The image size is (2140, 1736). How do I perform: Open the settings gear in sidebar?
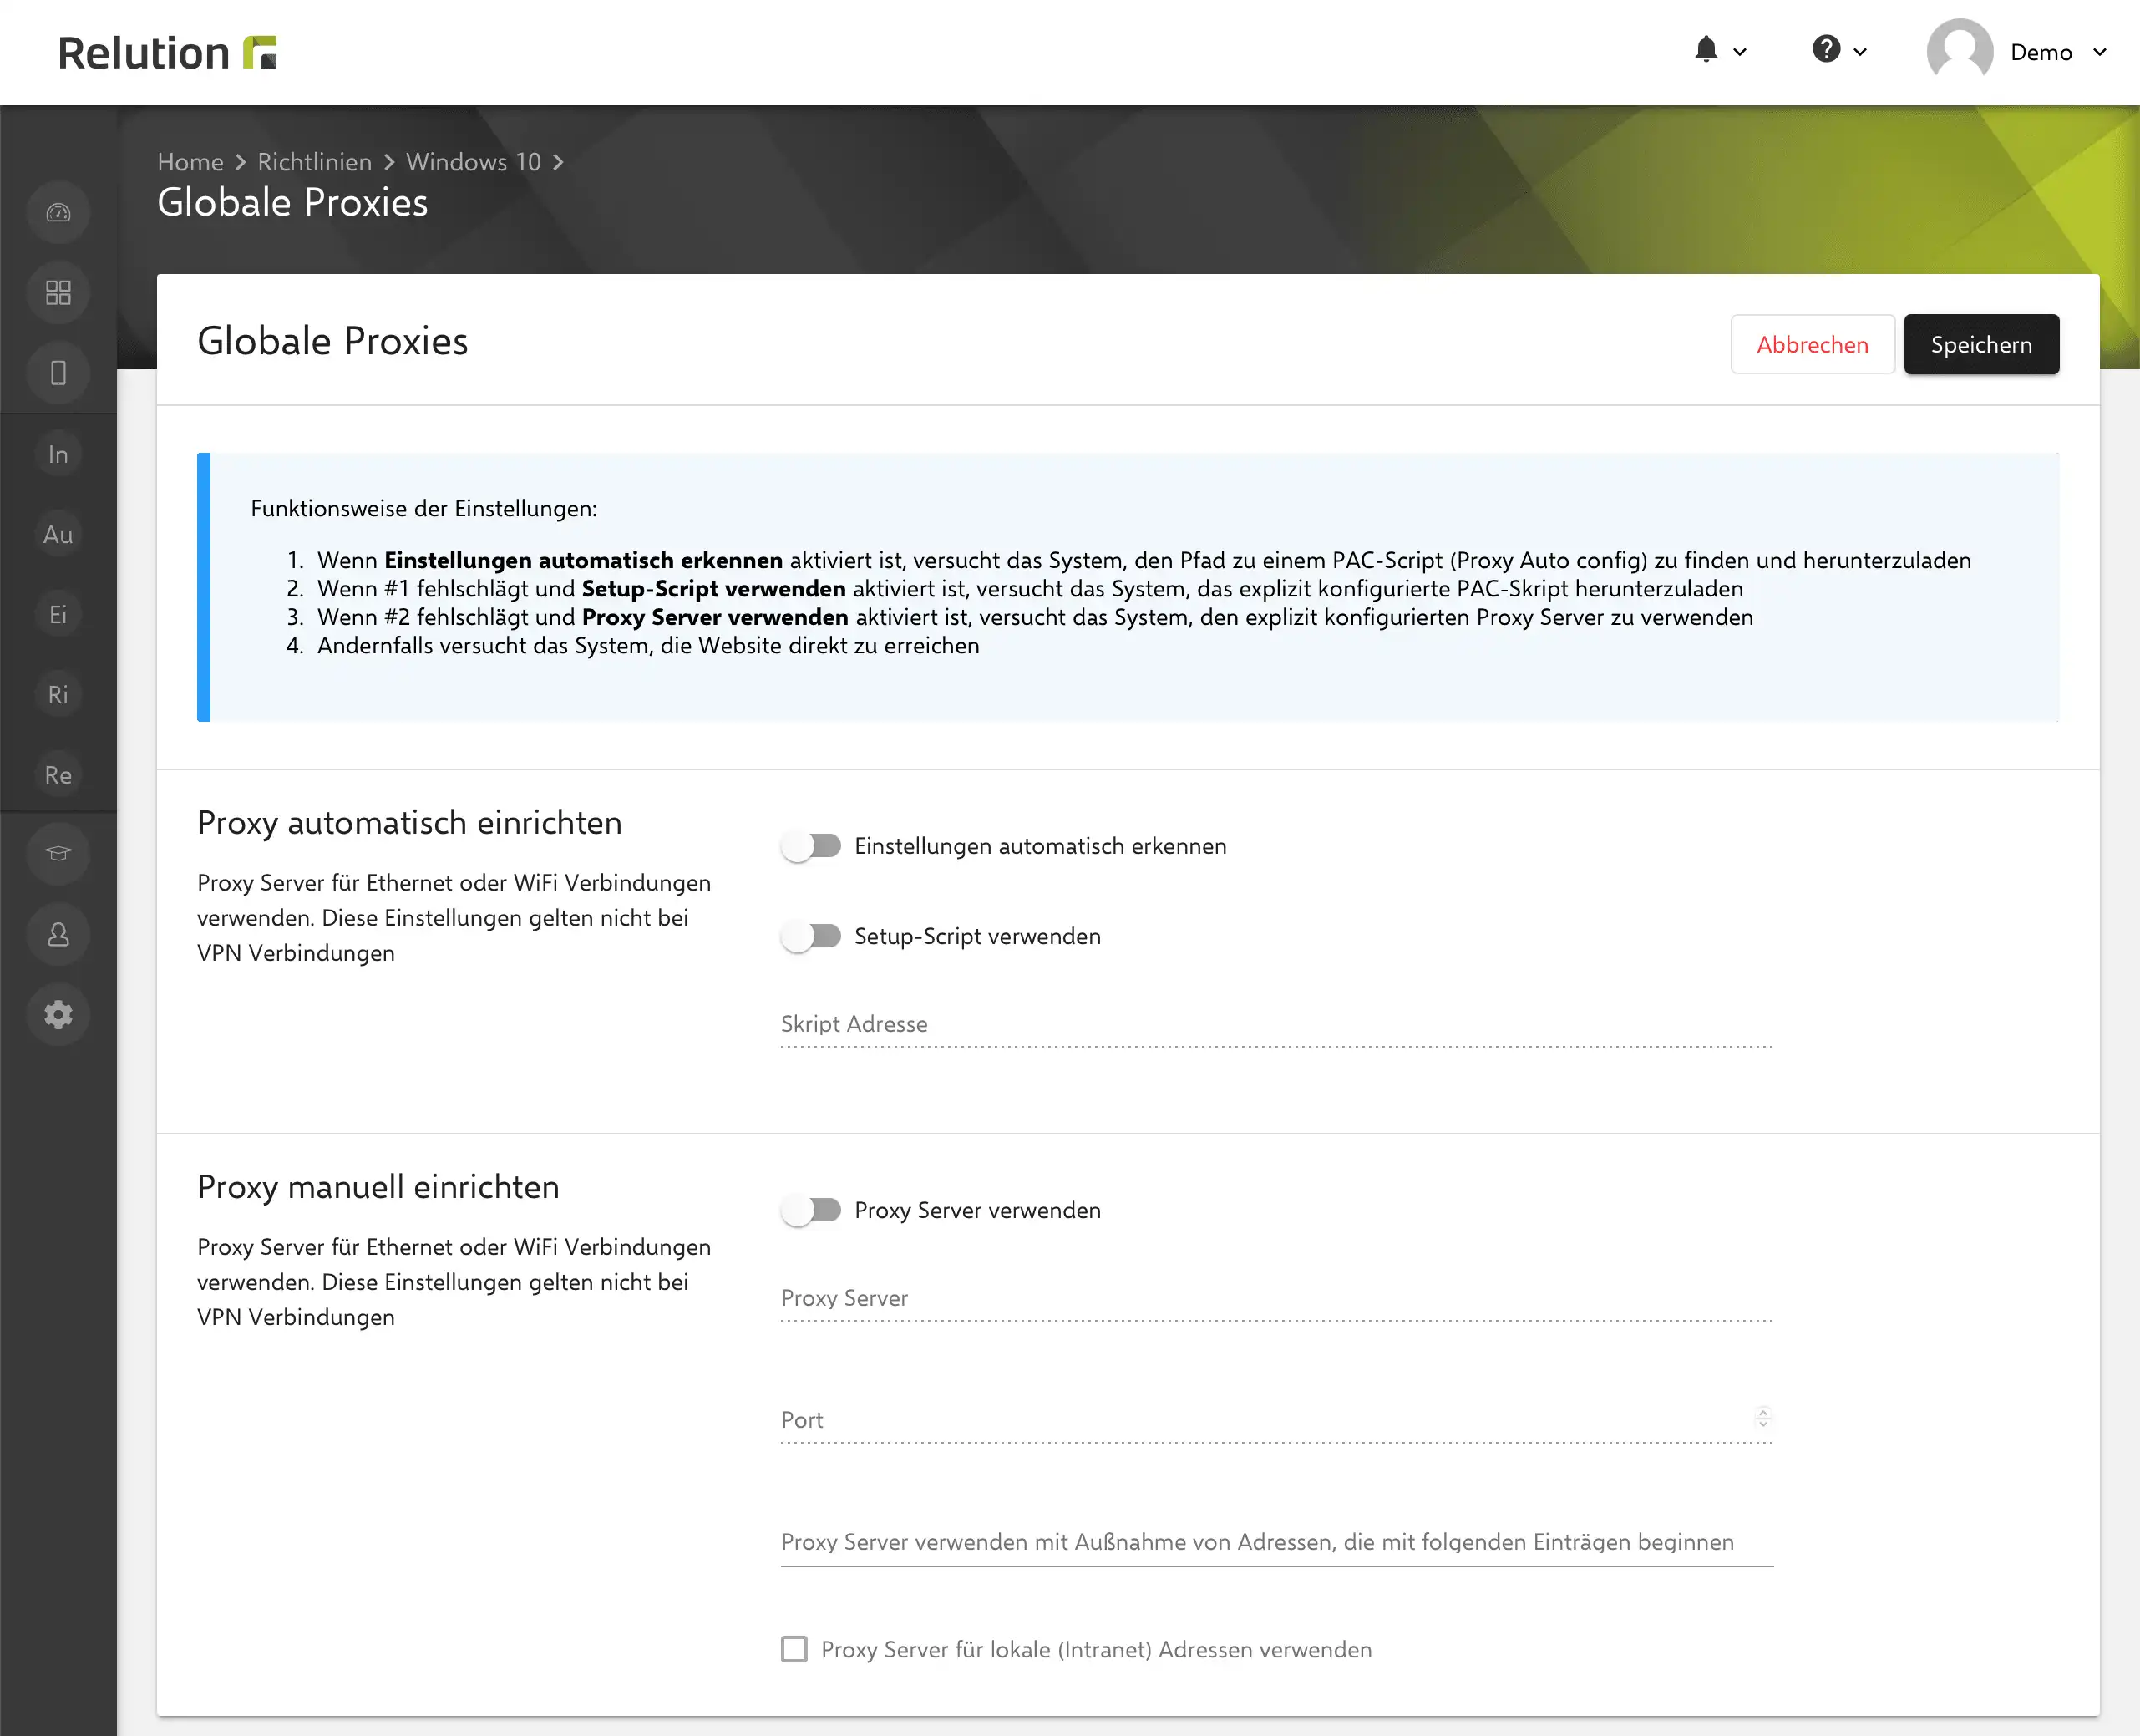58,1014
